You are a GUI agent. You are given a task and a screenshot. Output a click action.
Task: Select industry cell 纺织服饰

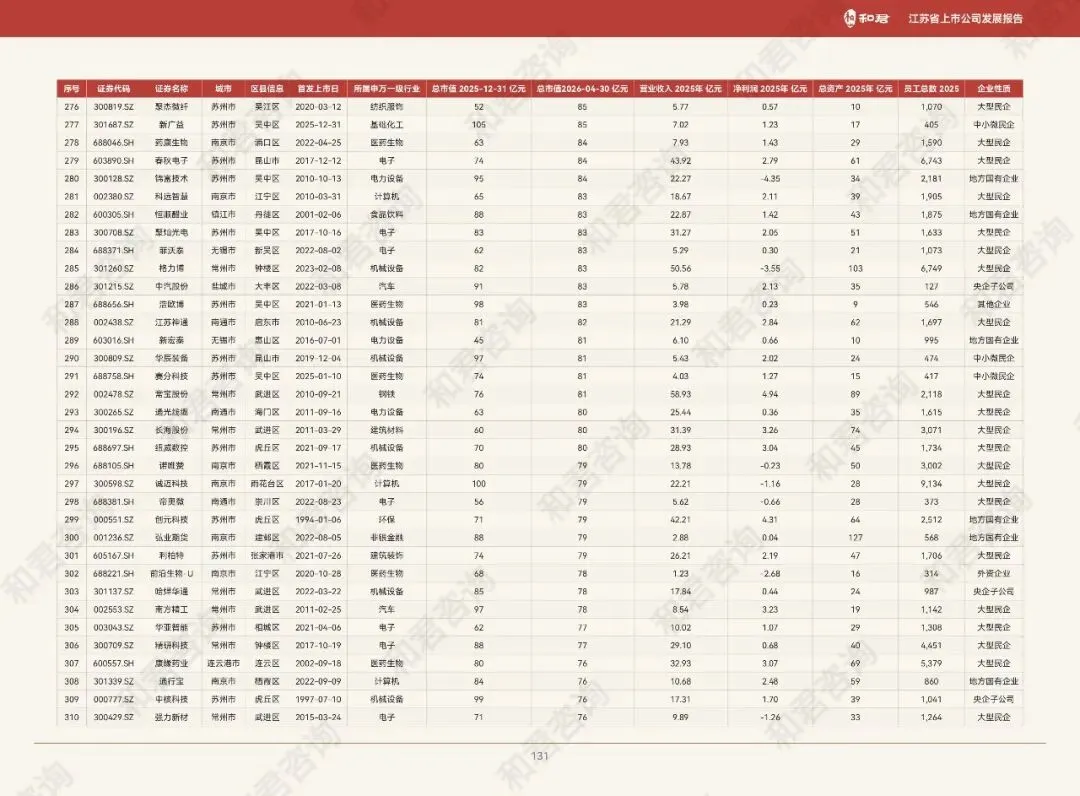(386, 107)
